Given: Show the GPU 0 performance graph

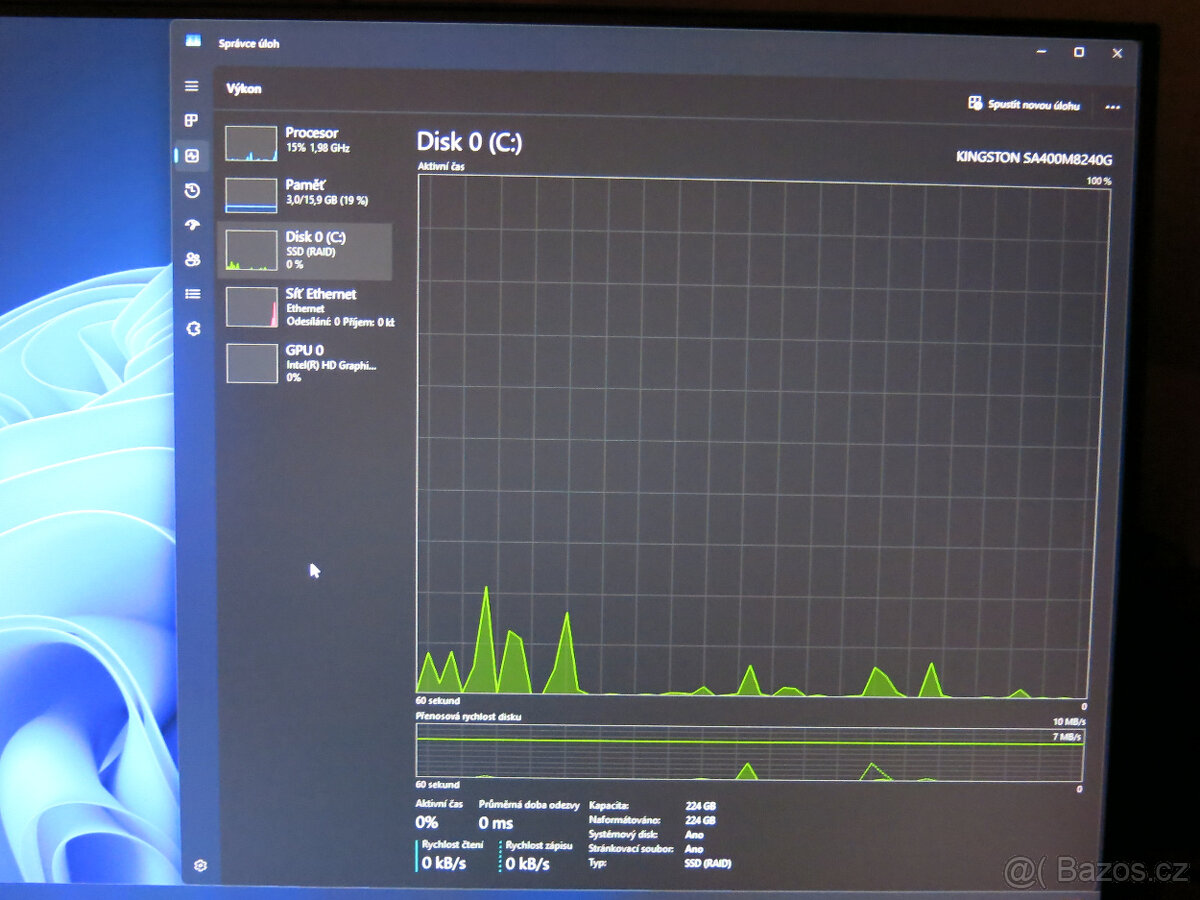Looking at the screenshot, I should 305,362.
